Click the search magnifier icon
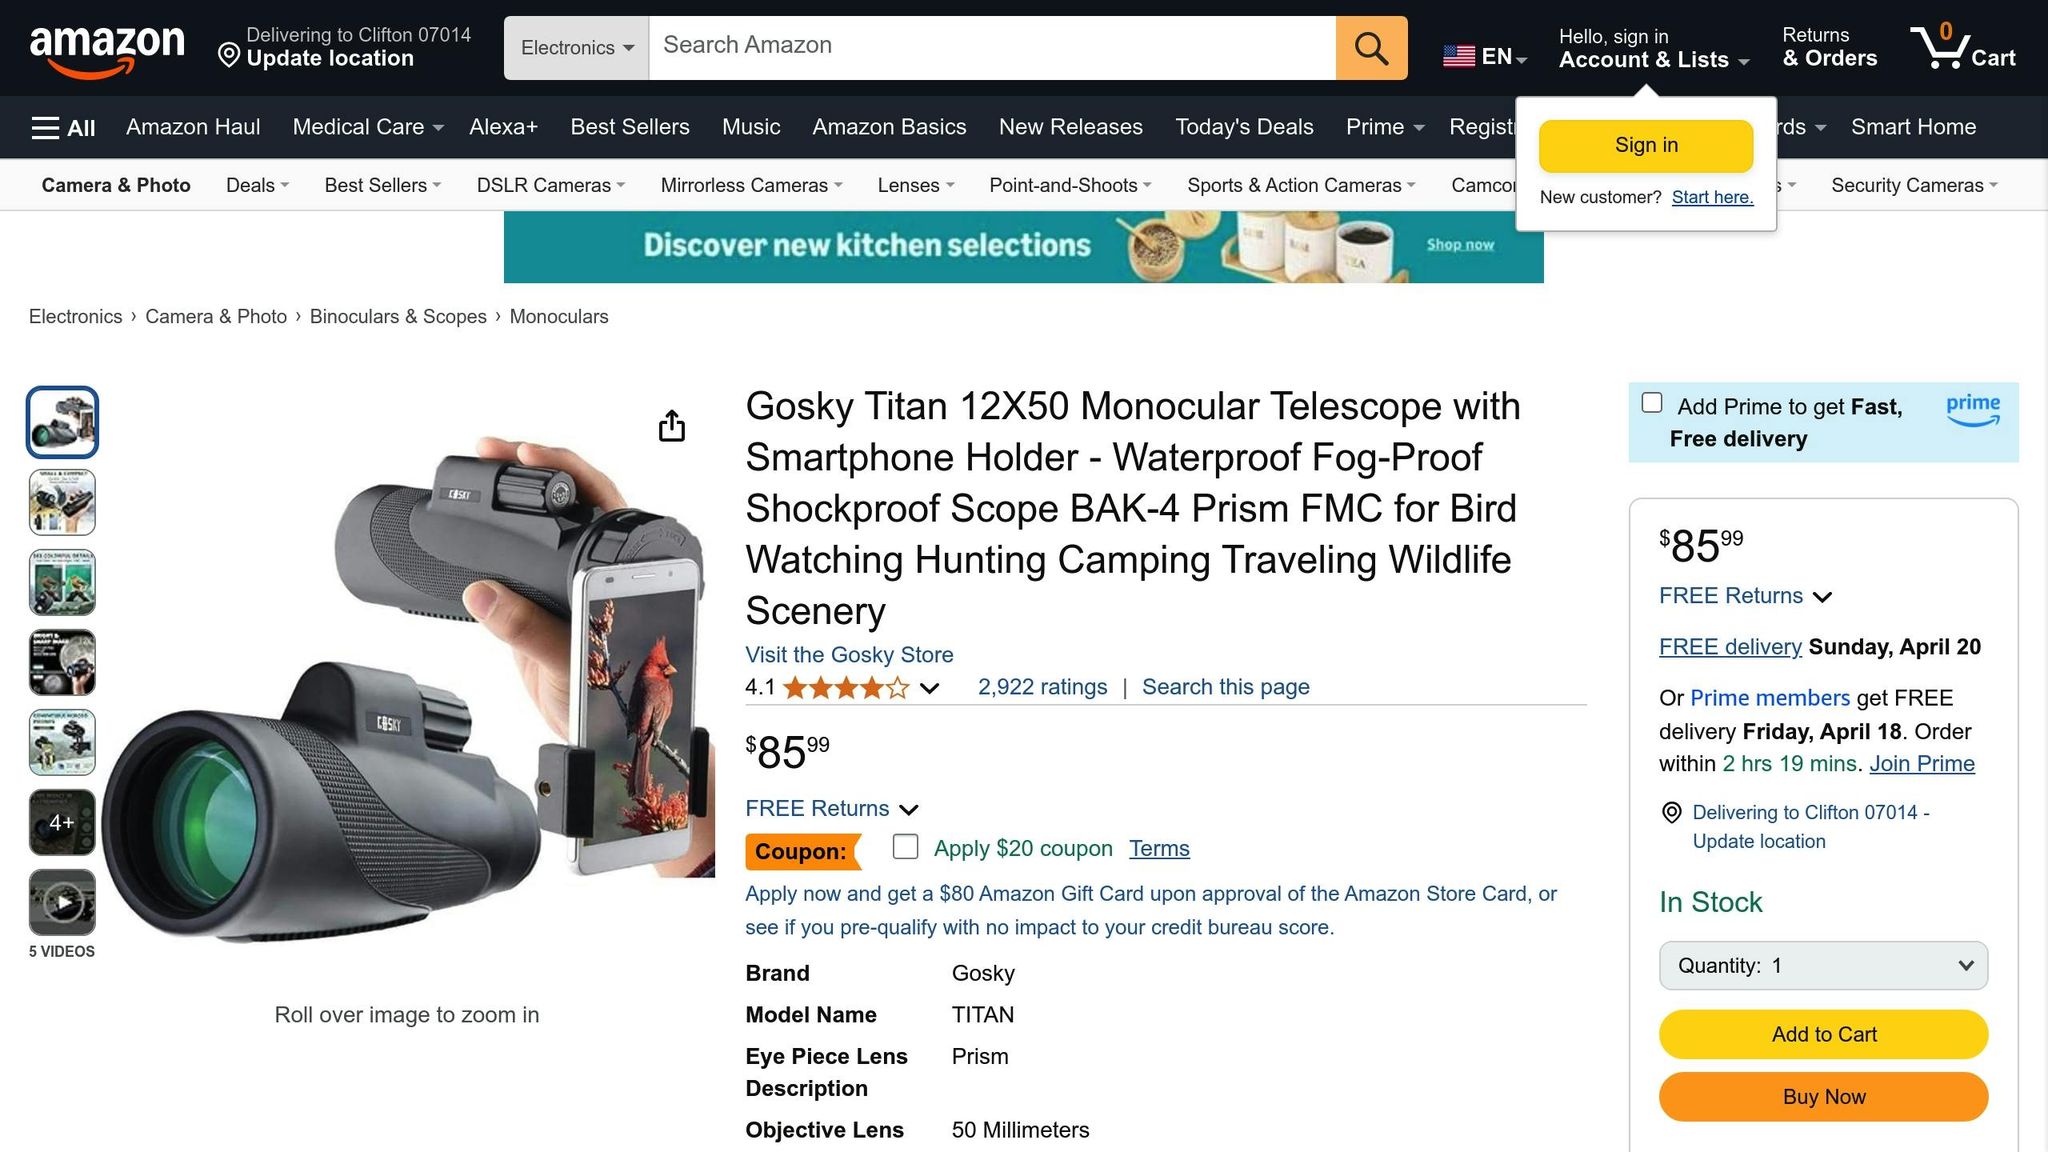This screenshot has height=1152, width=2048. pyautogui.click(x=1370, y=46)
